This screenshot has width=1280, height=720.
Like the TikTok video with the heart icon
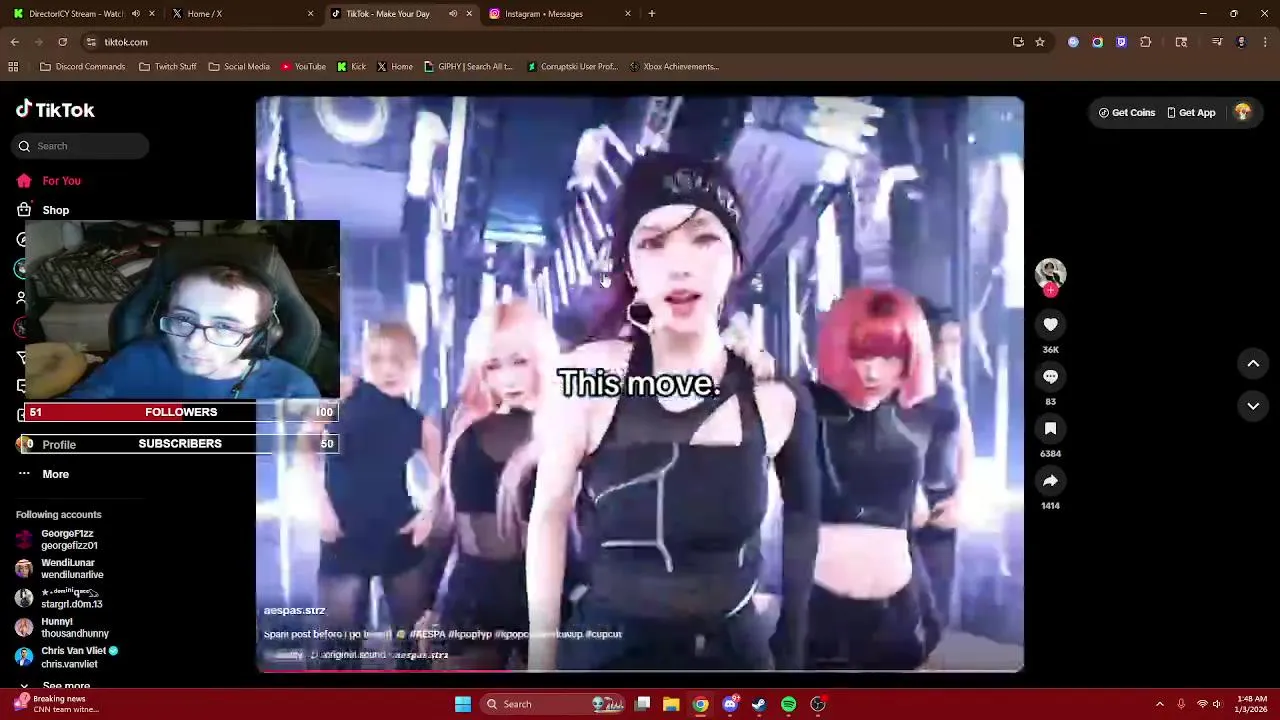click(x=1050, y=324)
